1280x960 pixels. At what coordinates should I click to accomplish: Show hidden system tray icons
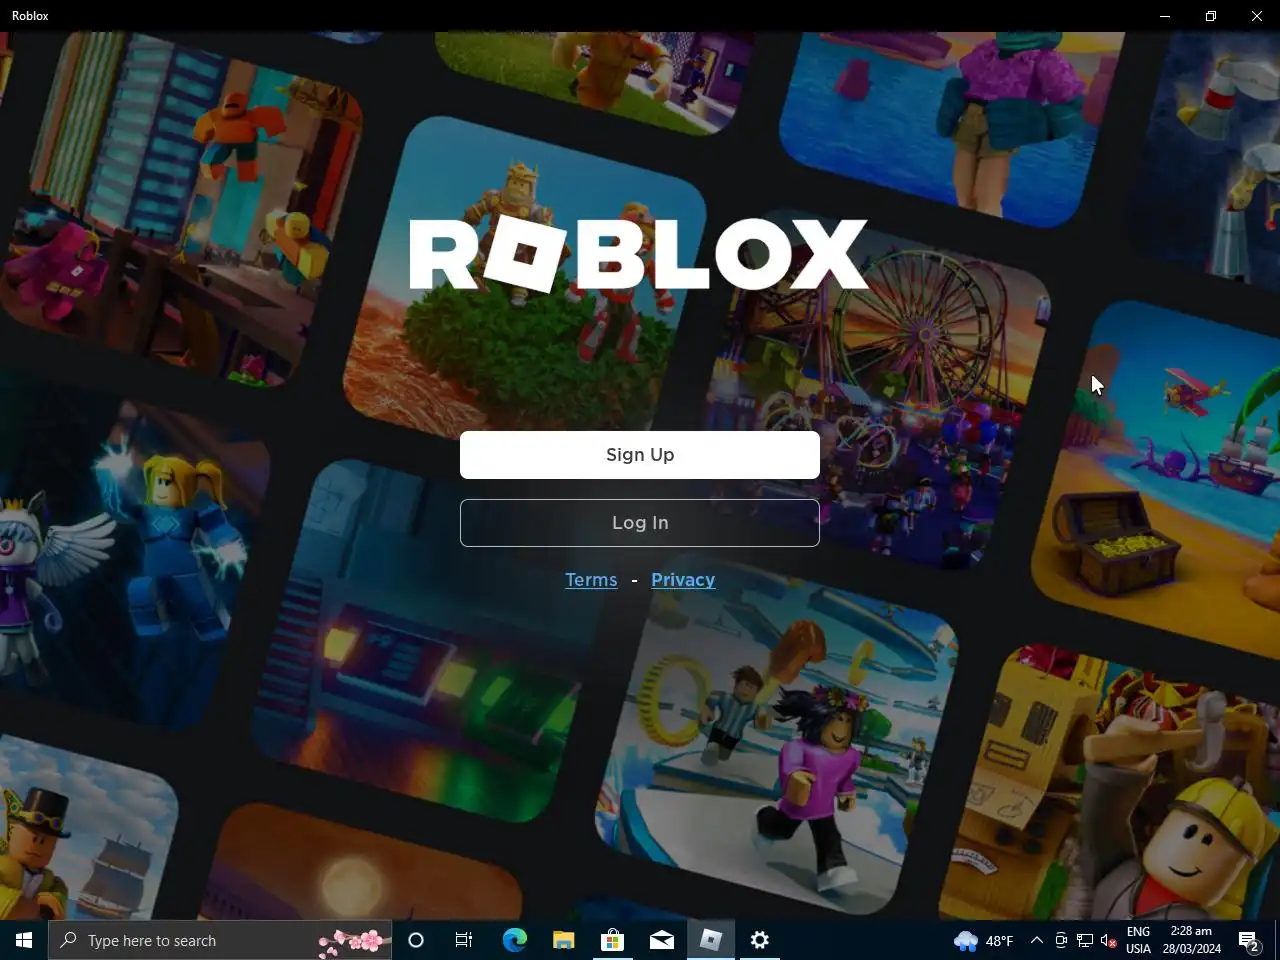tap(1037, 940)
